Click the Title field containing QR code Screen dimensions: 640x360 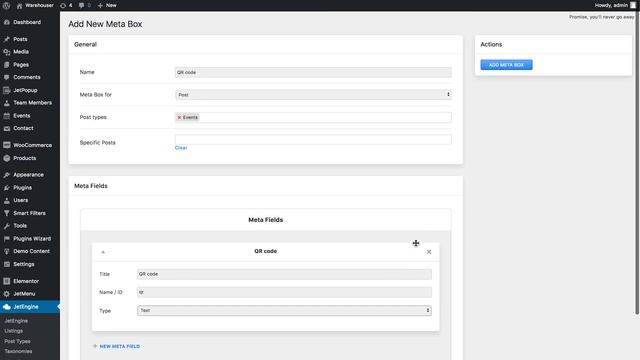(x=284, y=274)
